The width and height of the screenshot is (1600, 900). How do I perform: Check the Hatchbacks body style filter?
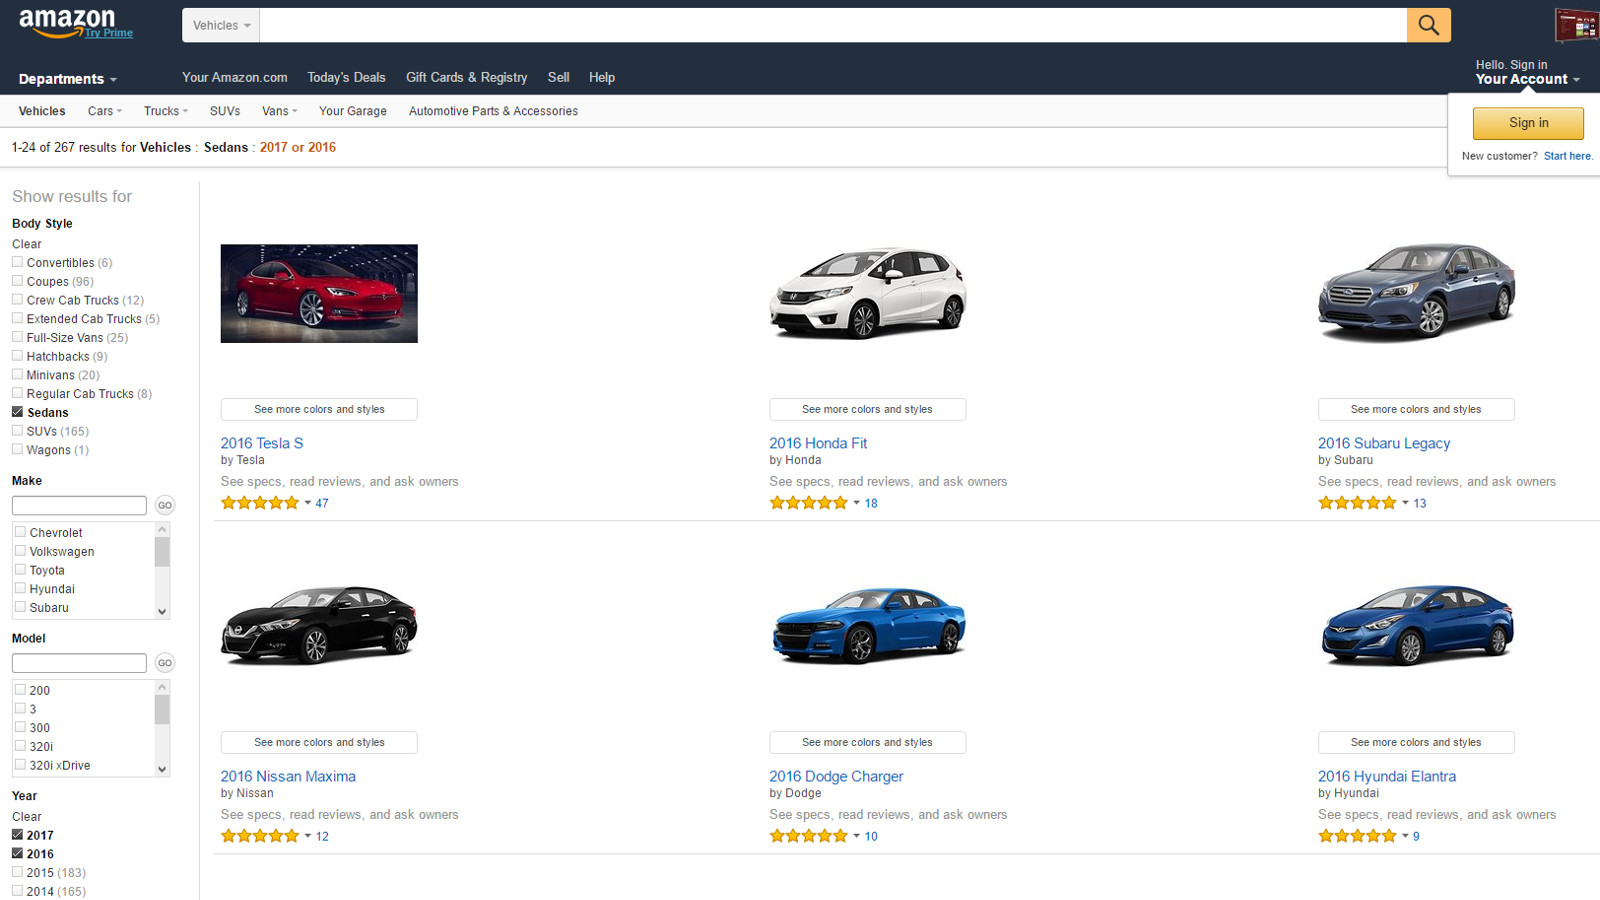(17, 356)
